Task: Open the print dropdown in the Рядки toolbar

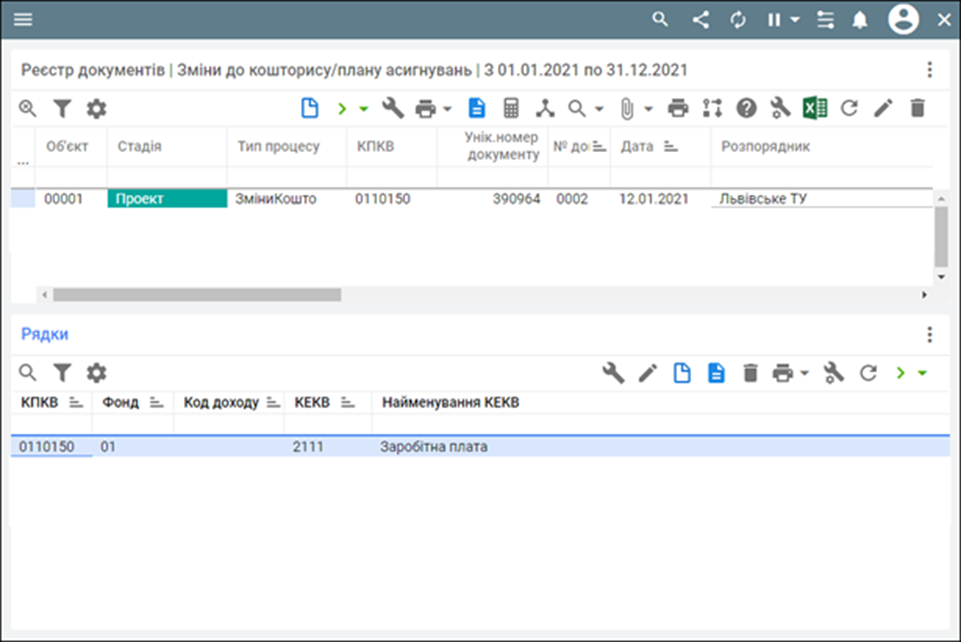Action: [x=804, y=373]
